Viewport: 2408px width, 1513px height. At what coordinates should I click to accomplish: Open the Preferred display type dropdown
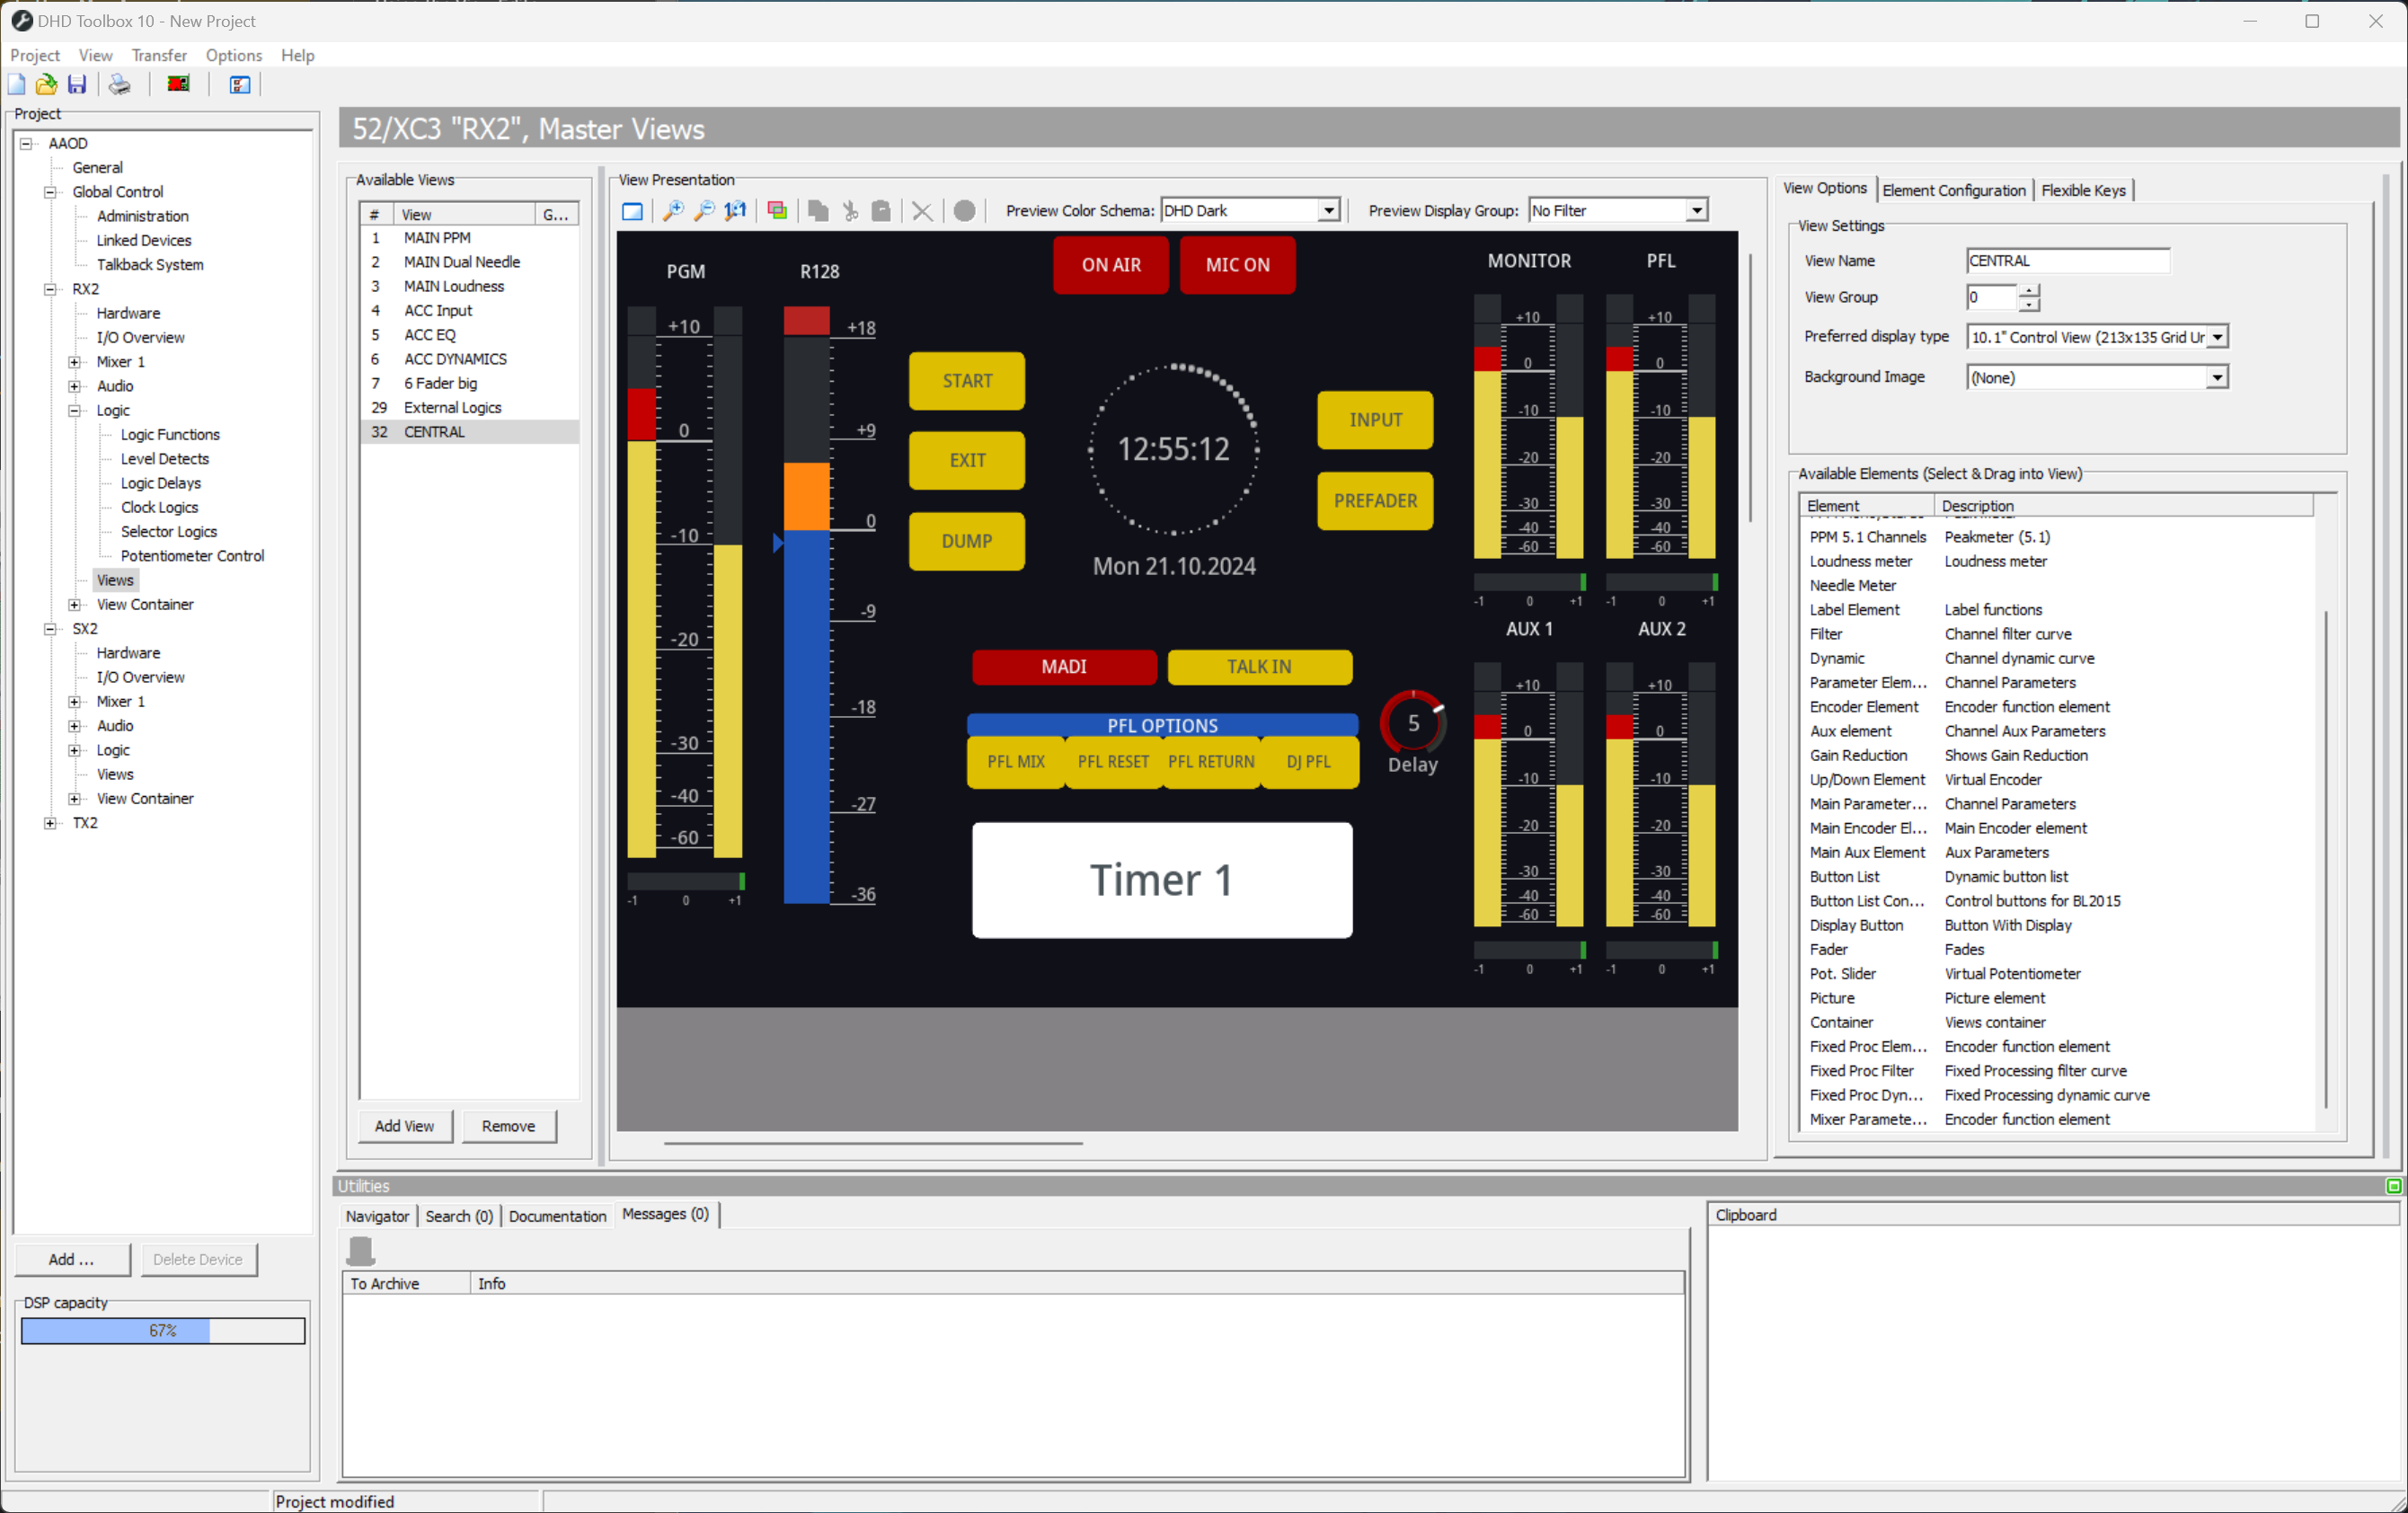[x=2217, y=338]
